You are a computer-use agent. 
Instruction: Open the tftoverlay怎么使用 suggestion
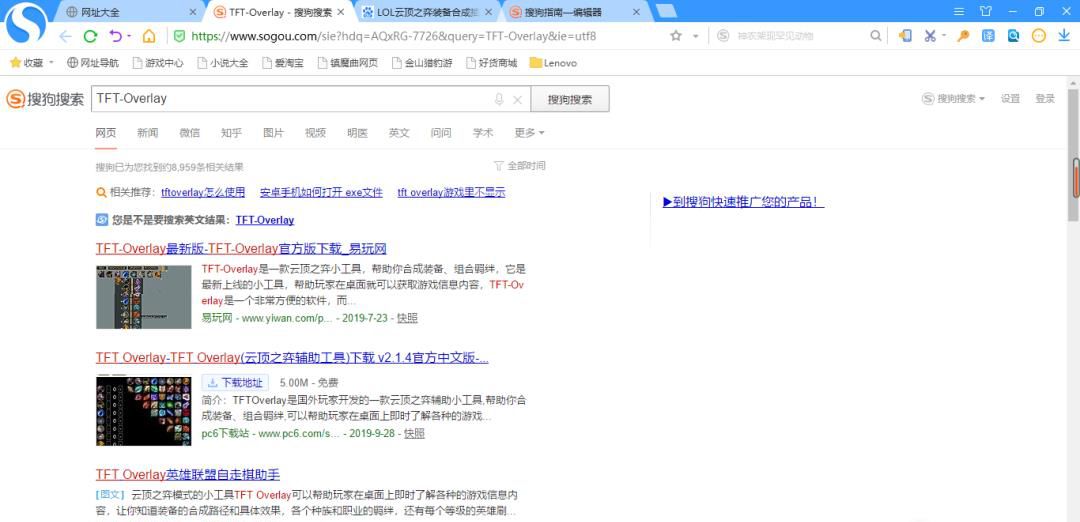click(203, 193)
